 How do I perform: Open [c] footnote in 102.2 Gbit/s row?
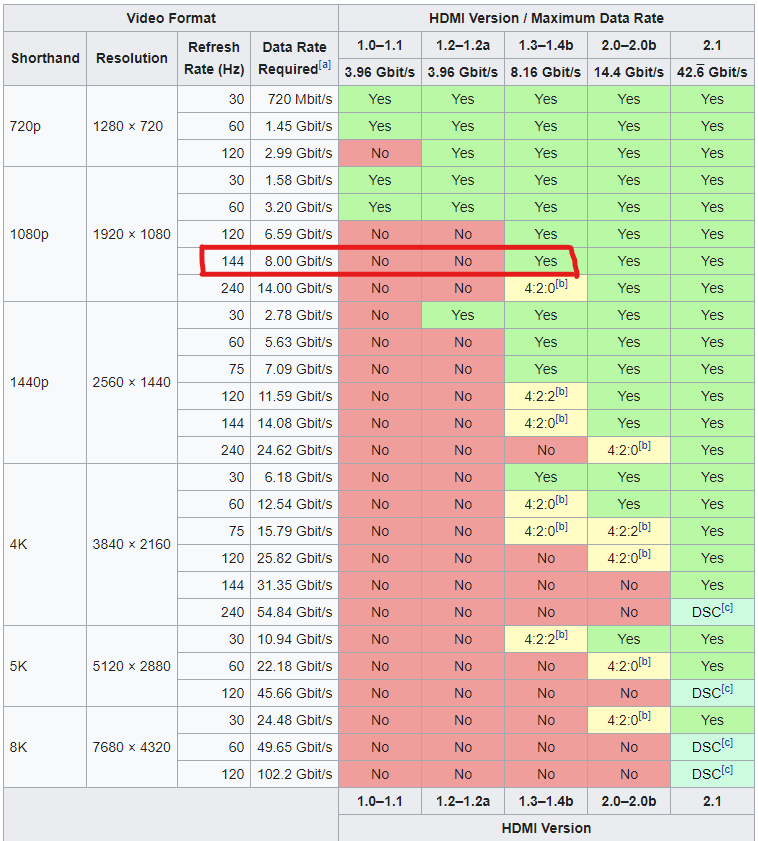tap(727, 769)
